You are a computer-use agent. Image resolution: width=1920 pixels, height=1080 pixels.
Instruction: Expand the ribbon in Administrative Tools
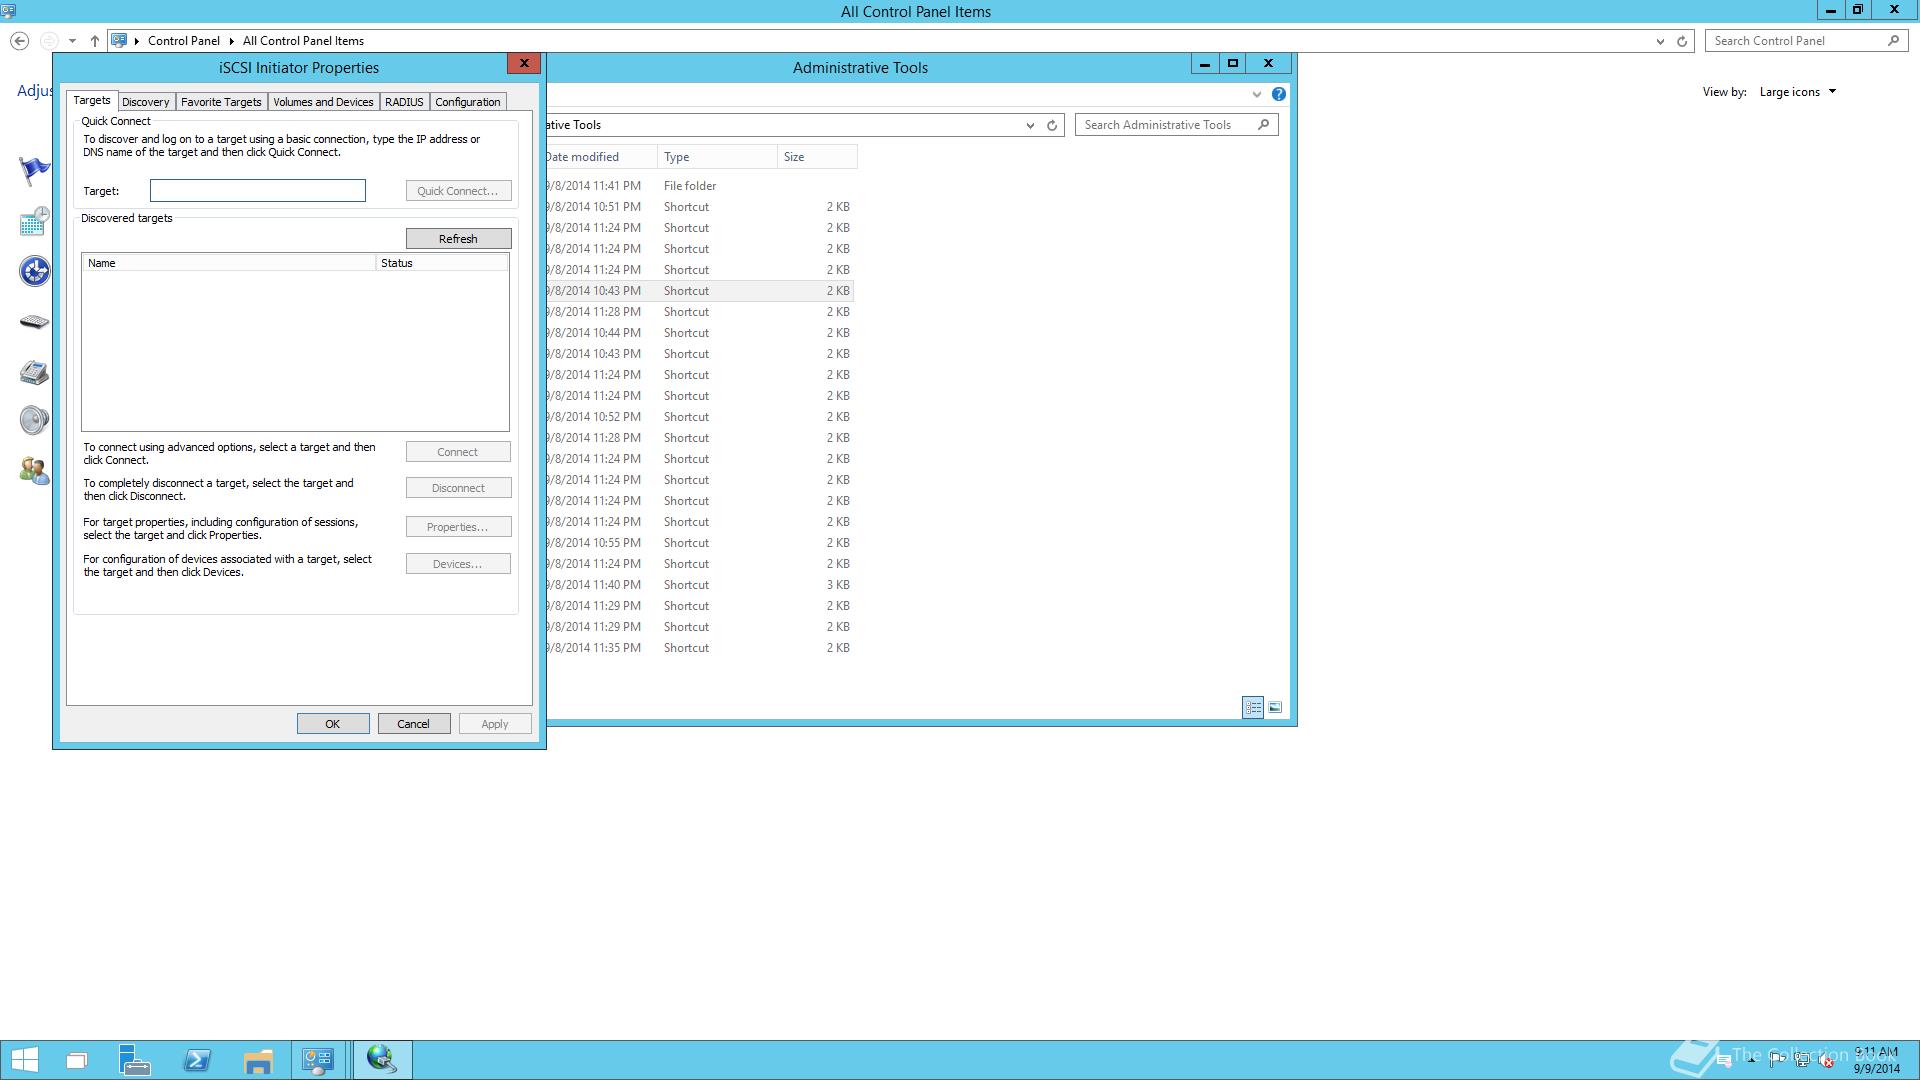1257,94
